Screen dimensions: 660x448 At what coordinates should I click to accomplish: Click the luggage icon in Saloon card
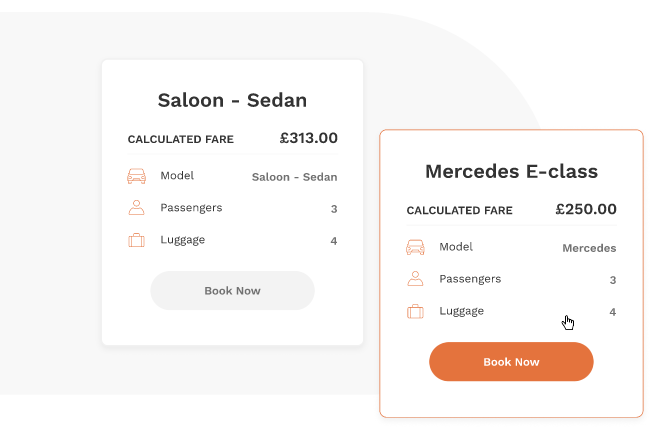(137, 240)
